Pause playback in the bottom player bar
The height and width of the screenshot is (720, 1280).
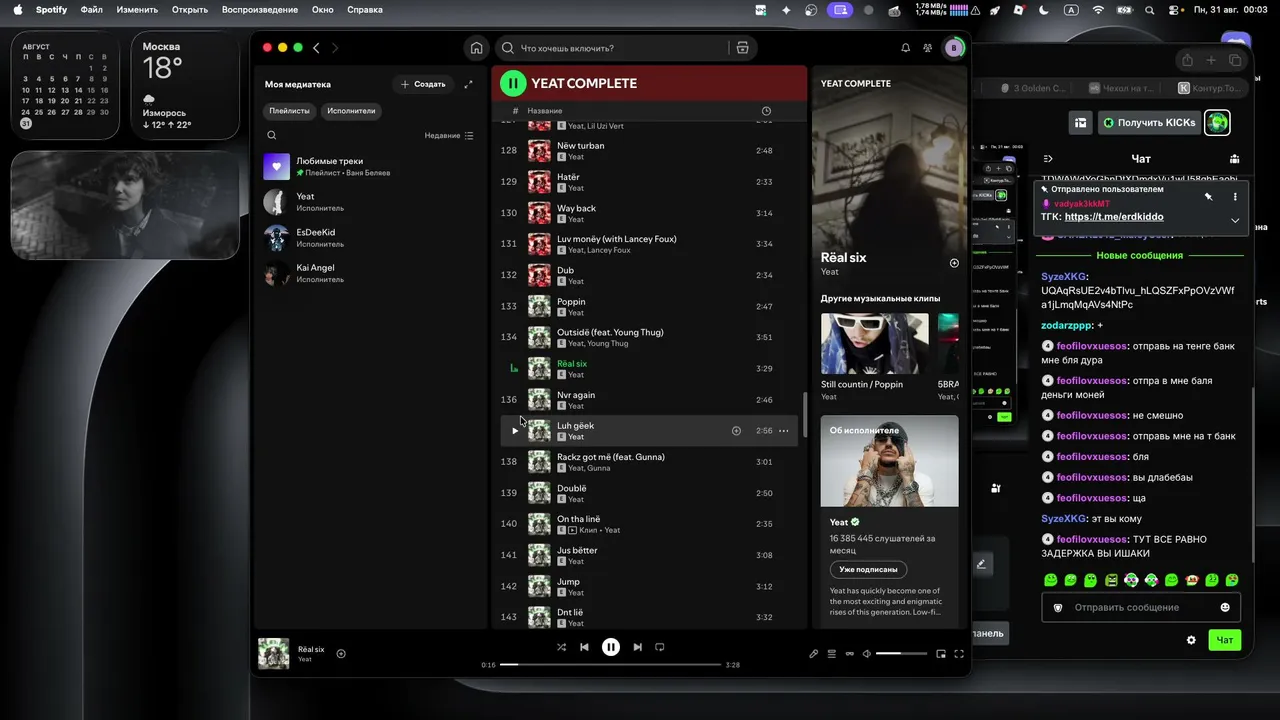tap(611, 647)
